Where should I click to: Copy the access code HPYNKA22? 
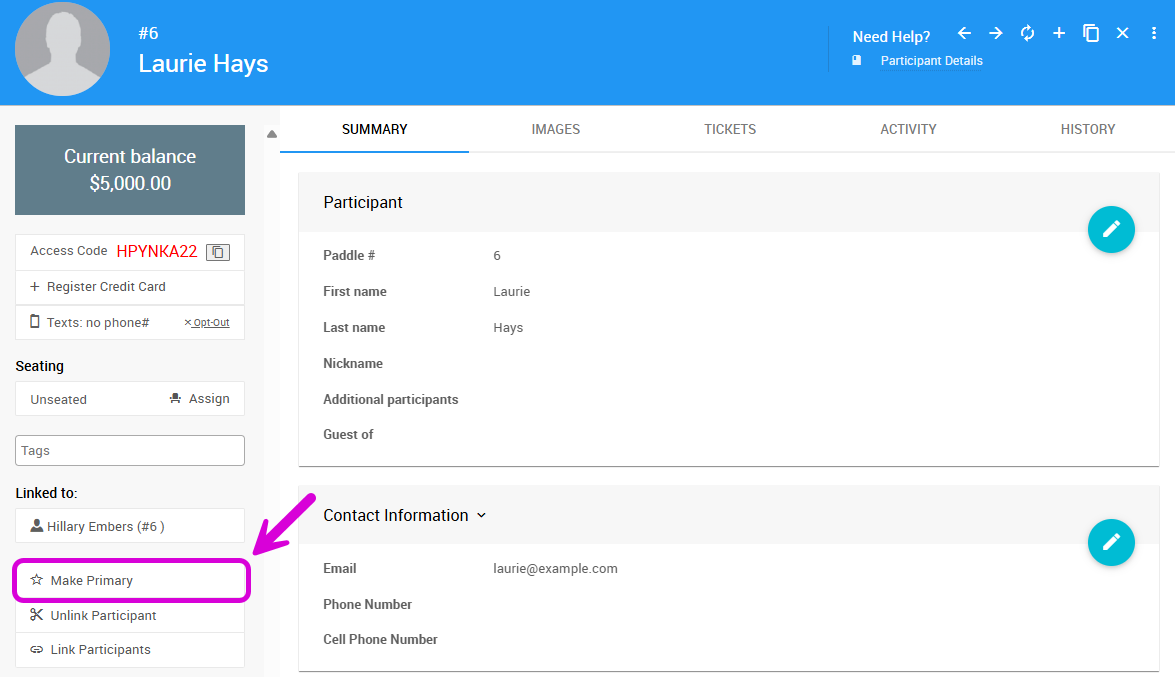[217, 252]
